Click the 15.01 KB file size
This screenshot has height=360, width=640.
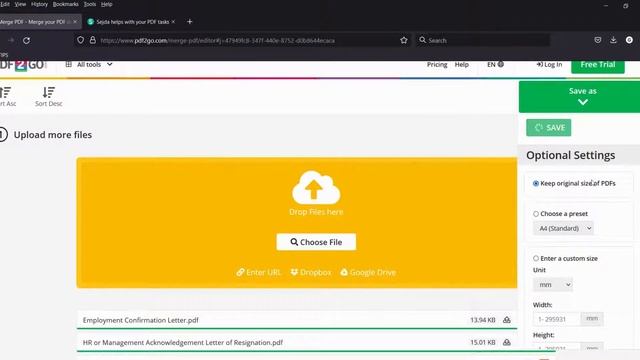coord(482,342)
